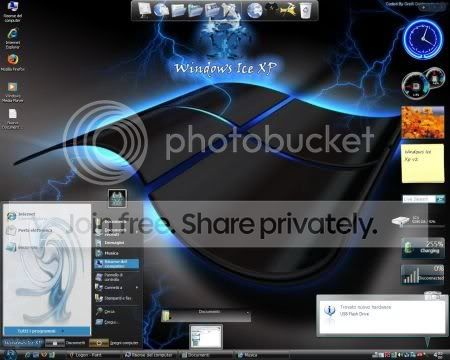Click the CPU meter gauge gadget

(x=415, y=86)
